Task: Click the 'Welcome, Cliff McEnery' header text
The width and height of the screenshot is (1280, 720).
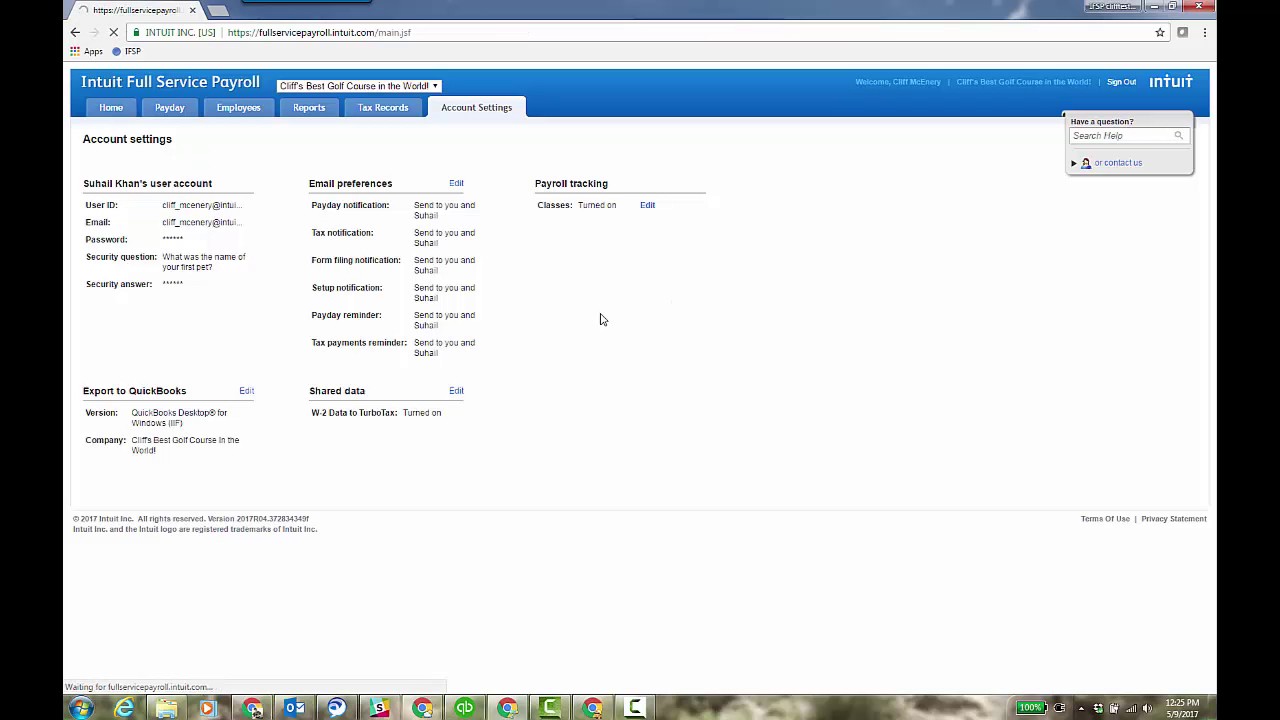Action: coord(898,82)
